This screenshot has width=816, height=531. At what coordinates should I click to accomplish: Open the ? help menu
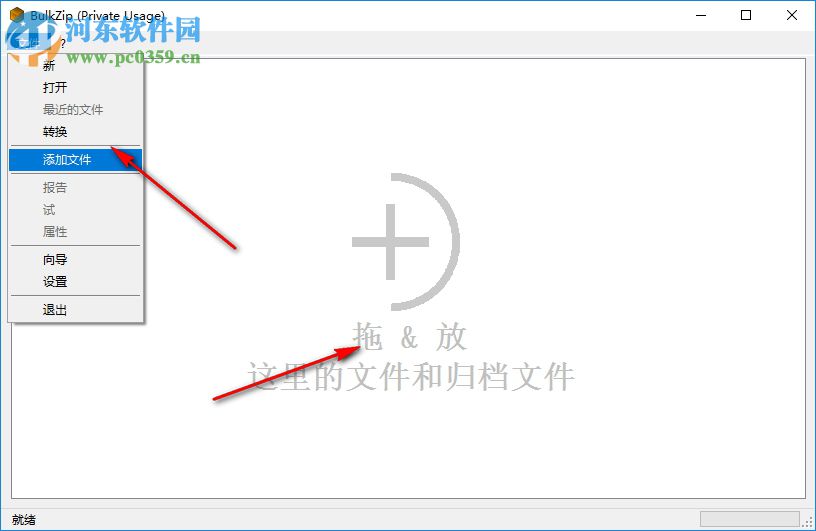[x=62, y=43]
